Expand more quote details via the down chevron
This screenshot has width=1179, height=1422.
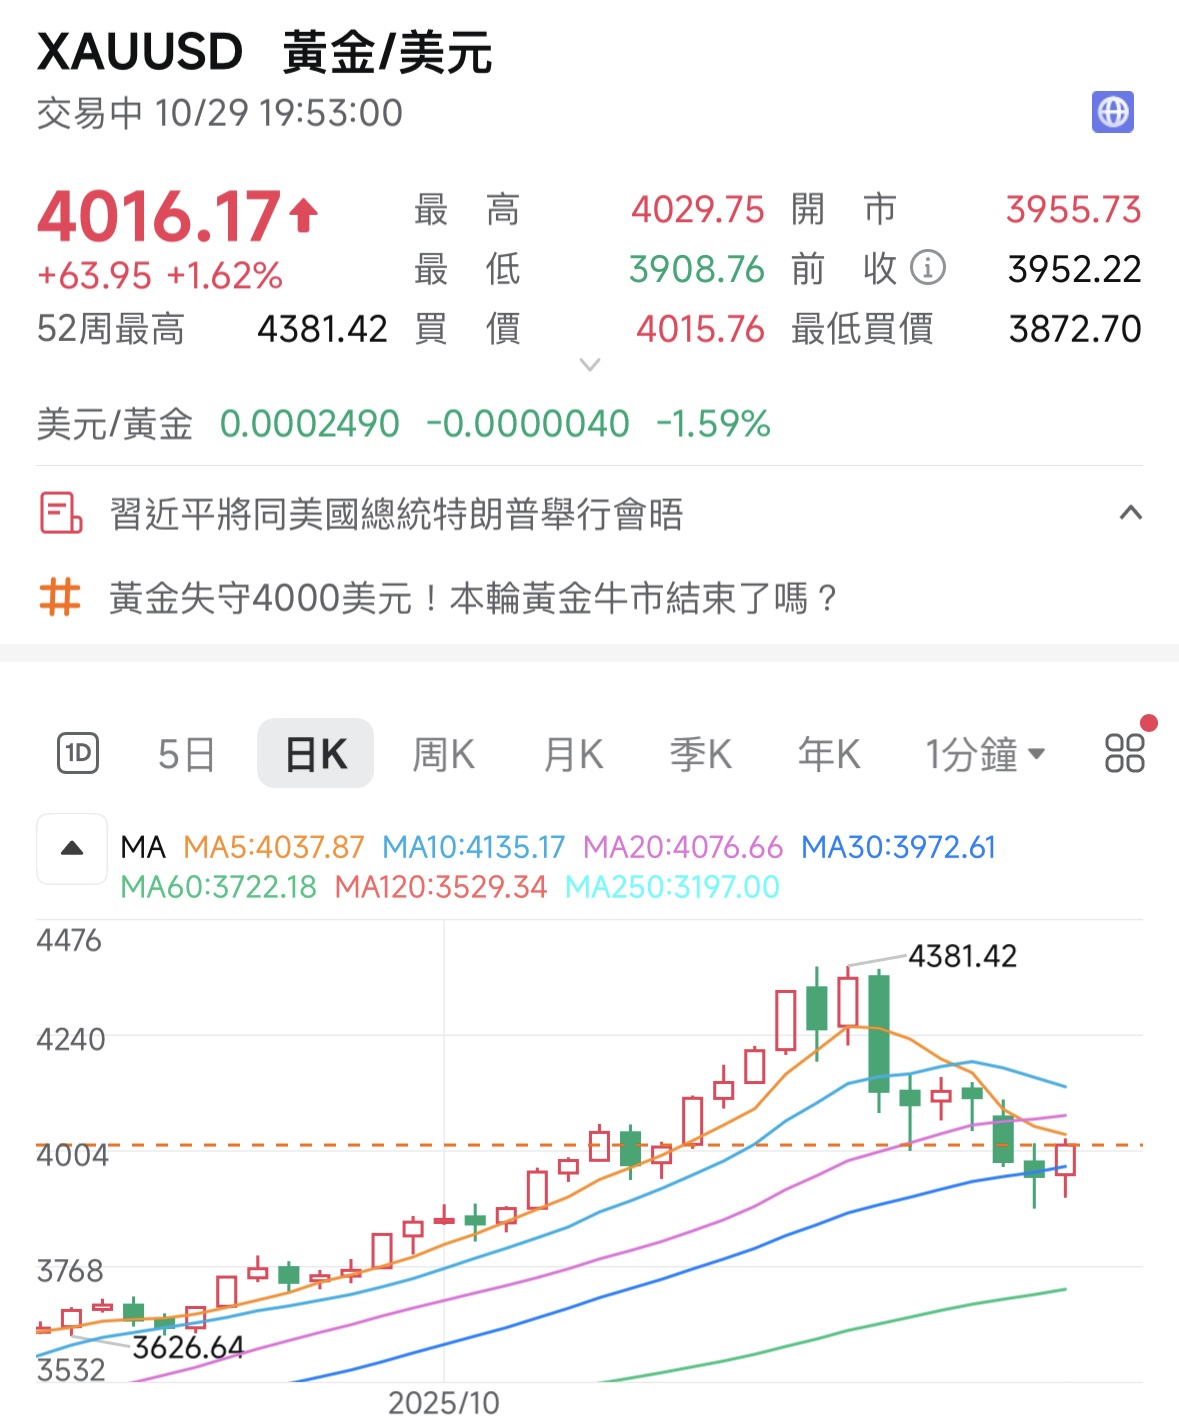click(590, 366)
